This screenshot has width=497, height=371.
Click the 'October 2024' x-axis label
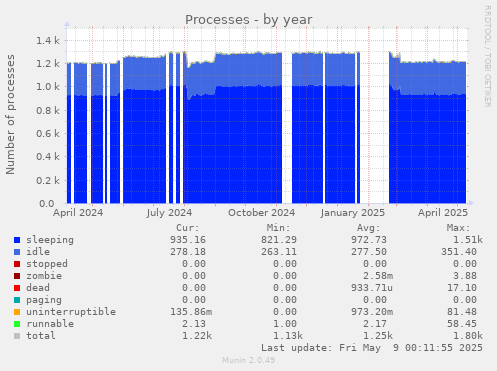[262, 213]
